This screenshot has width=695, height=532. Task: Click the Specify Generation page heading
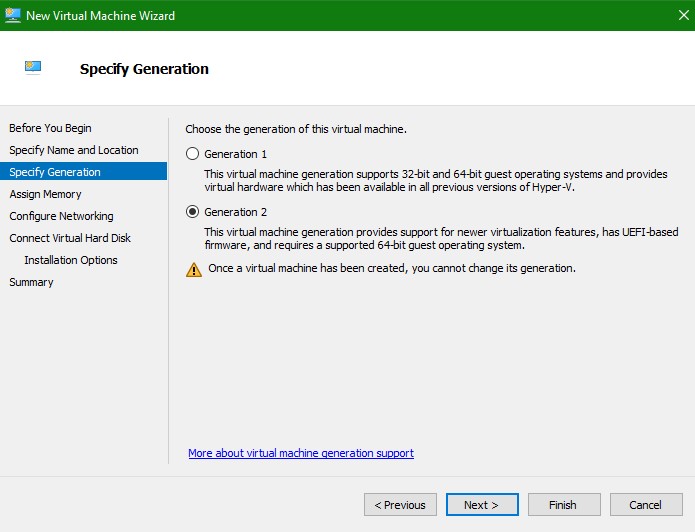[144, 69]
